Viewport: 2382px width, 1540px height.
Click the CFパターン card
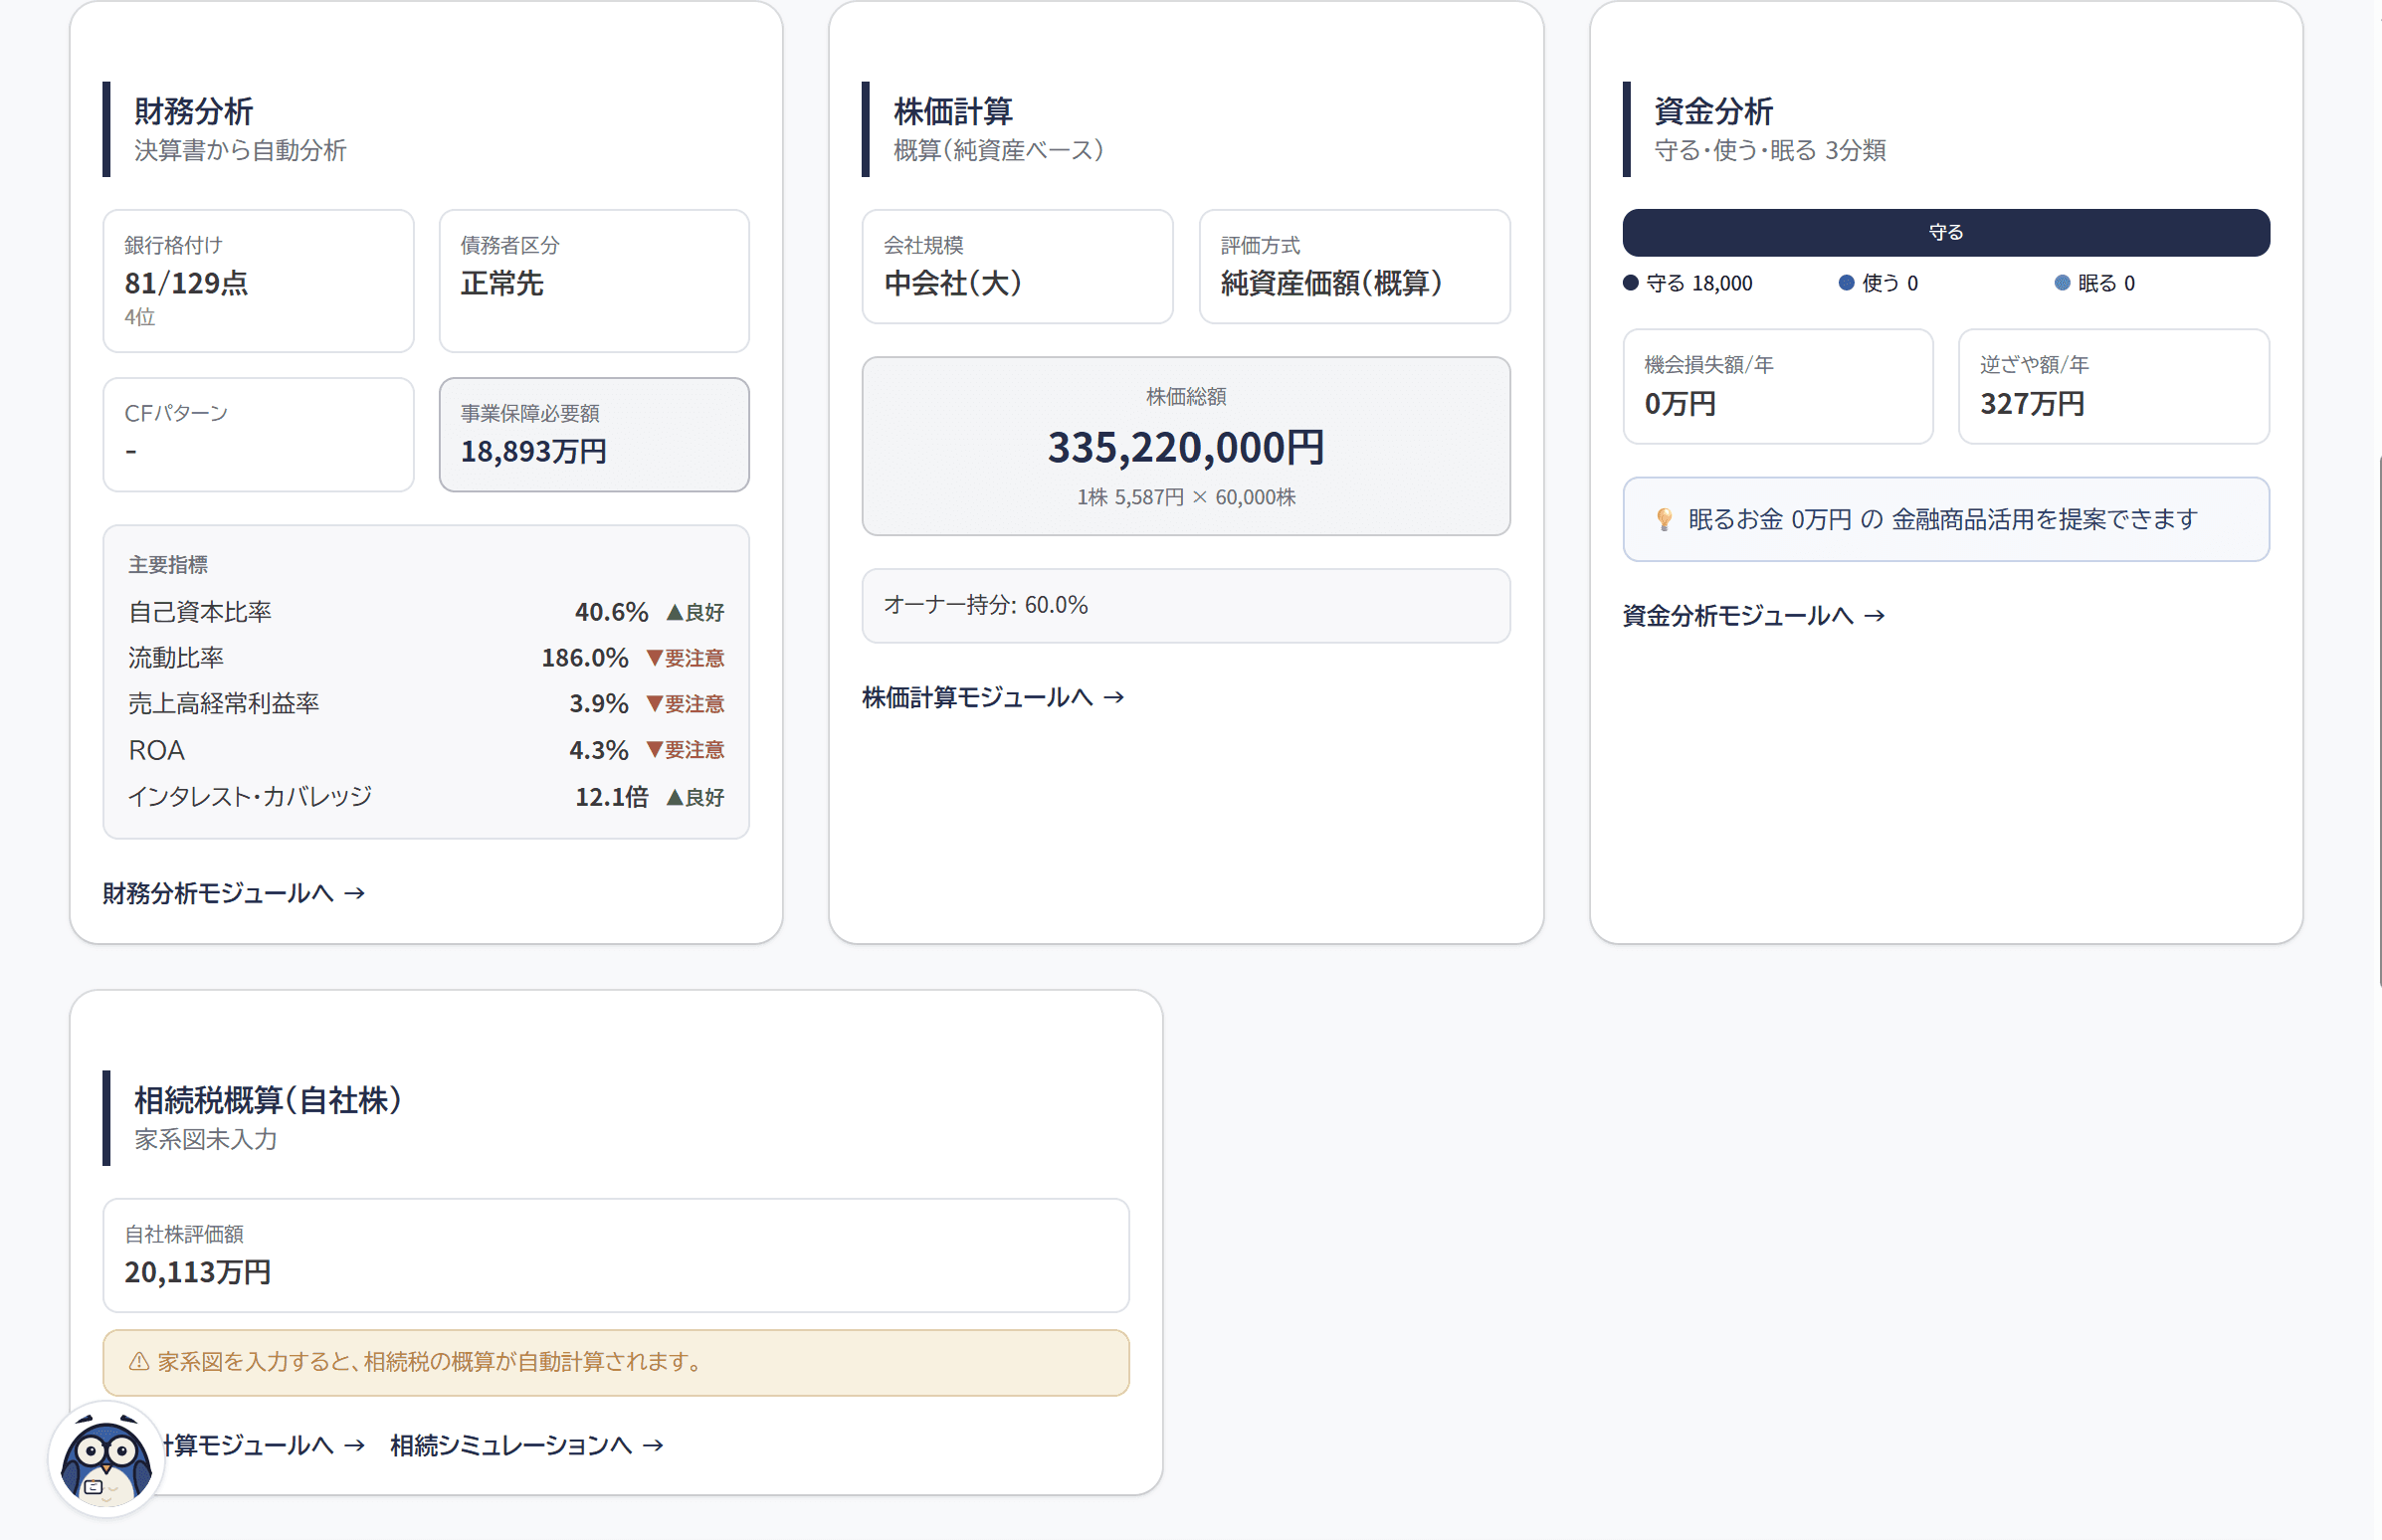258,434
